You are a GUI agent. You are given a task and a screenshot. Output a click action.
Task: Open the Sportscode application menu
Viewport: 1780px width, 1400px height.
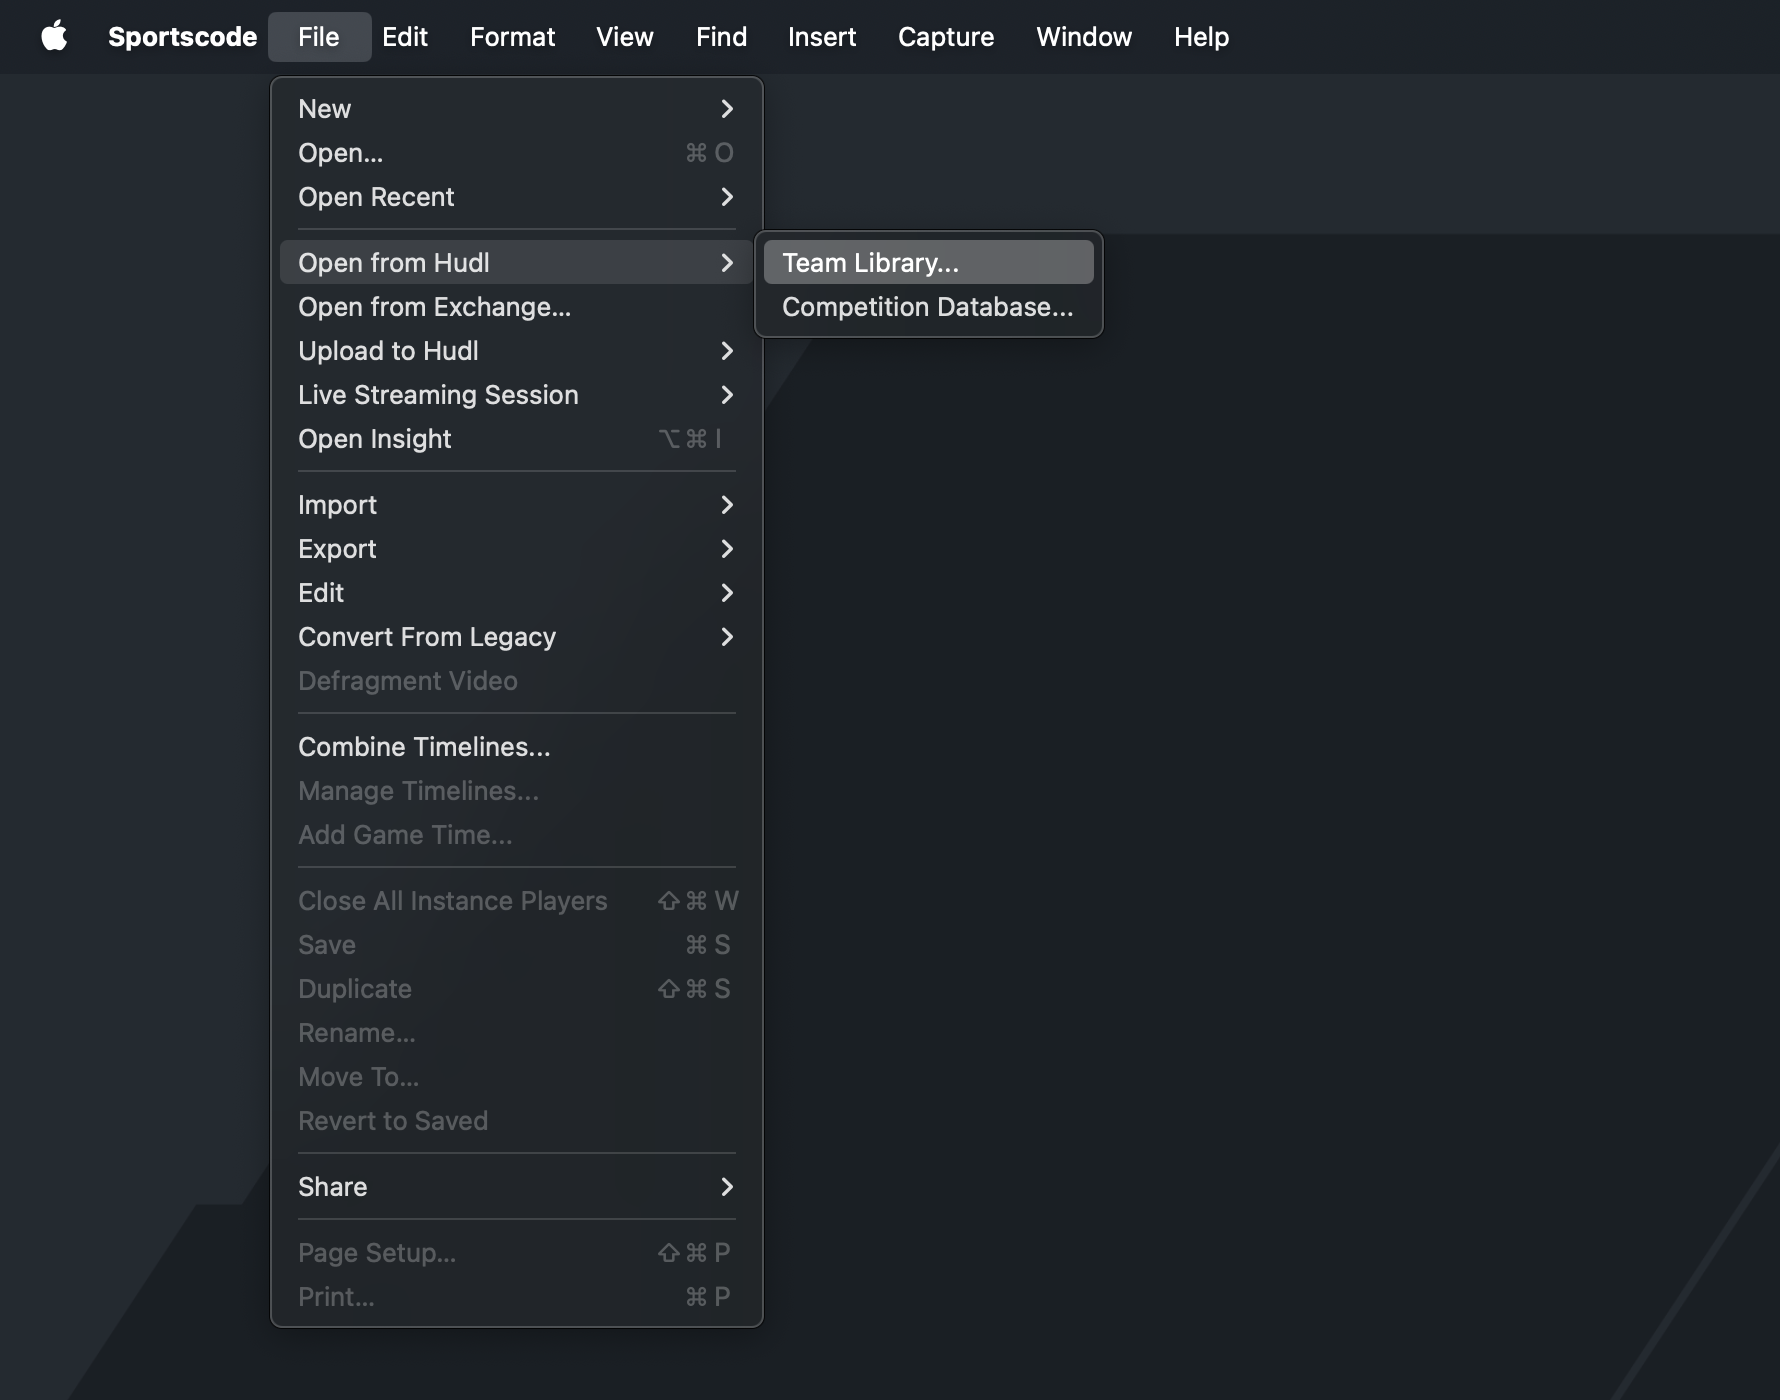coord(182,37)
